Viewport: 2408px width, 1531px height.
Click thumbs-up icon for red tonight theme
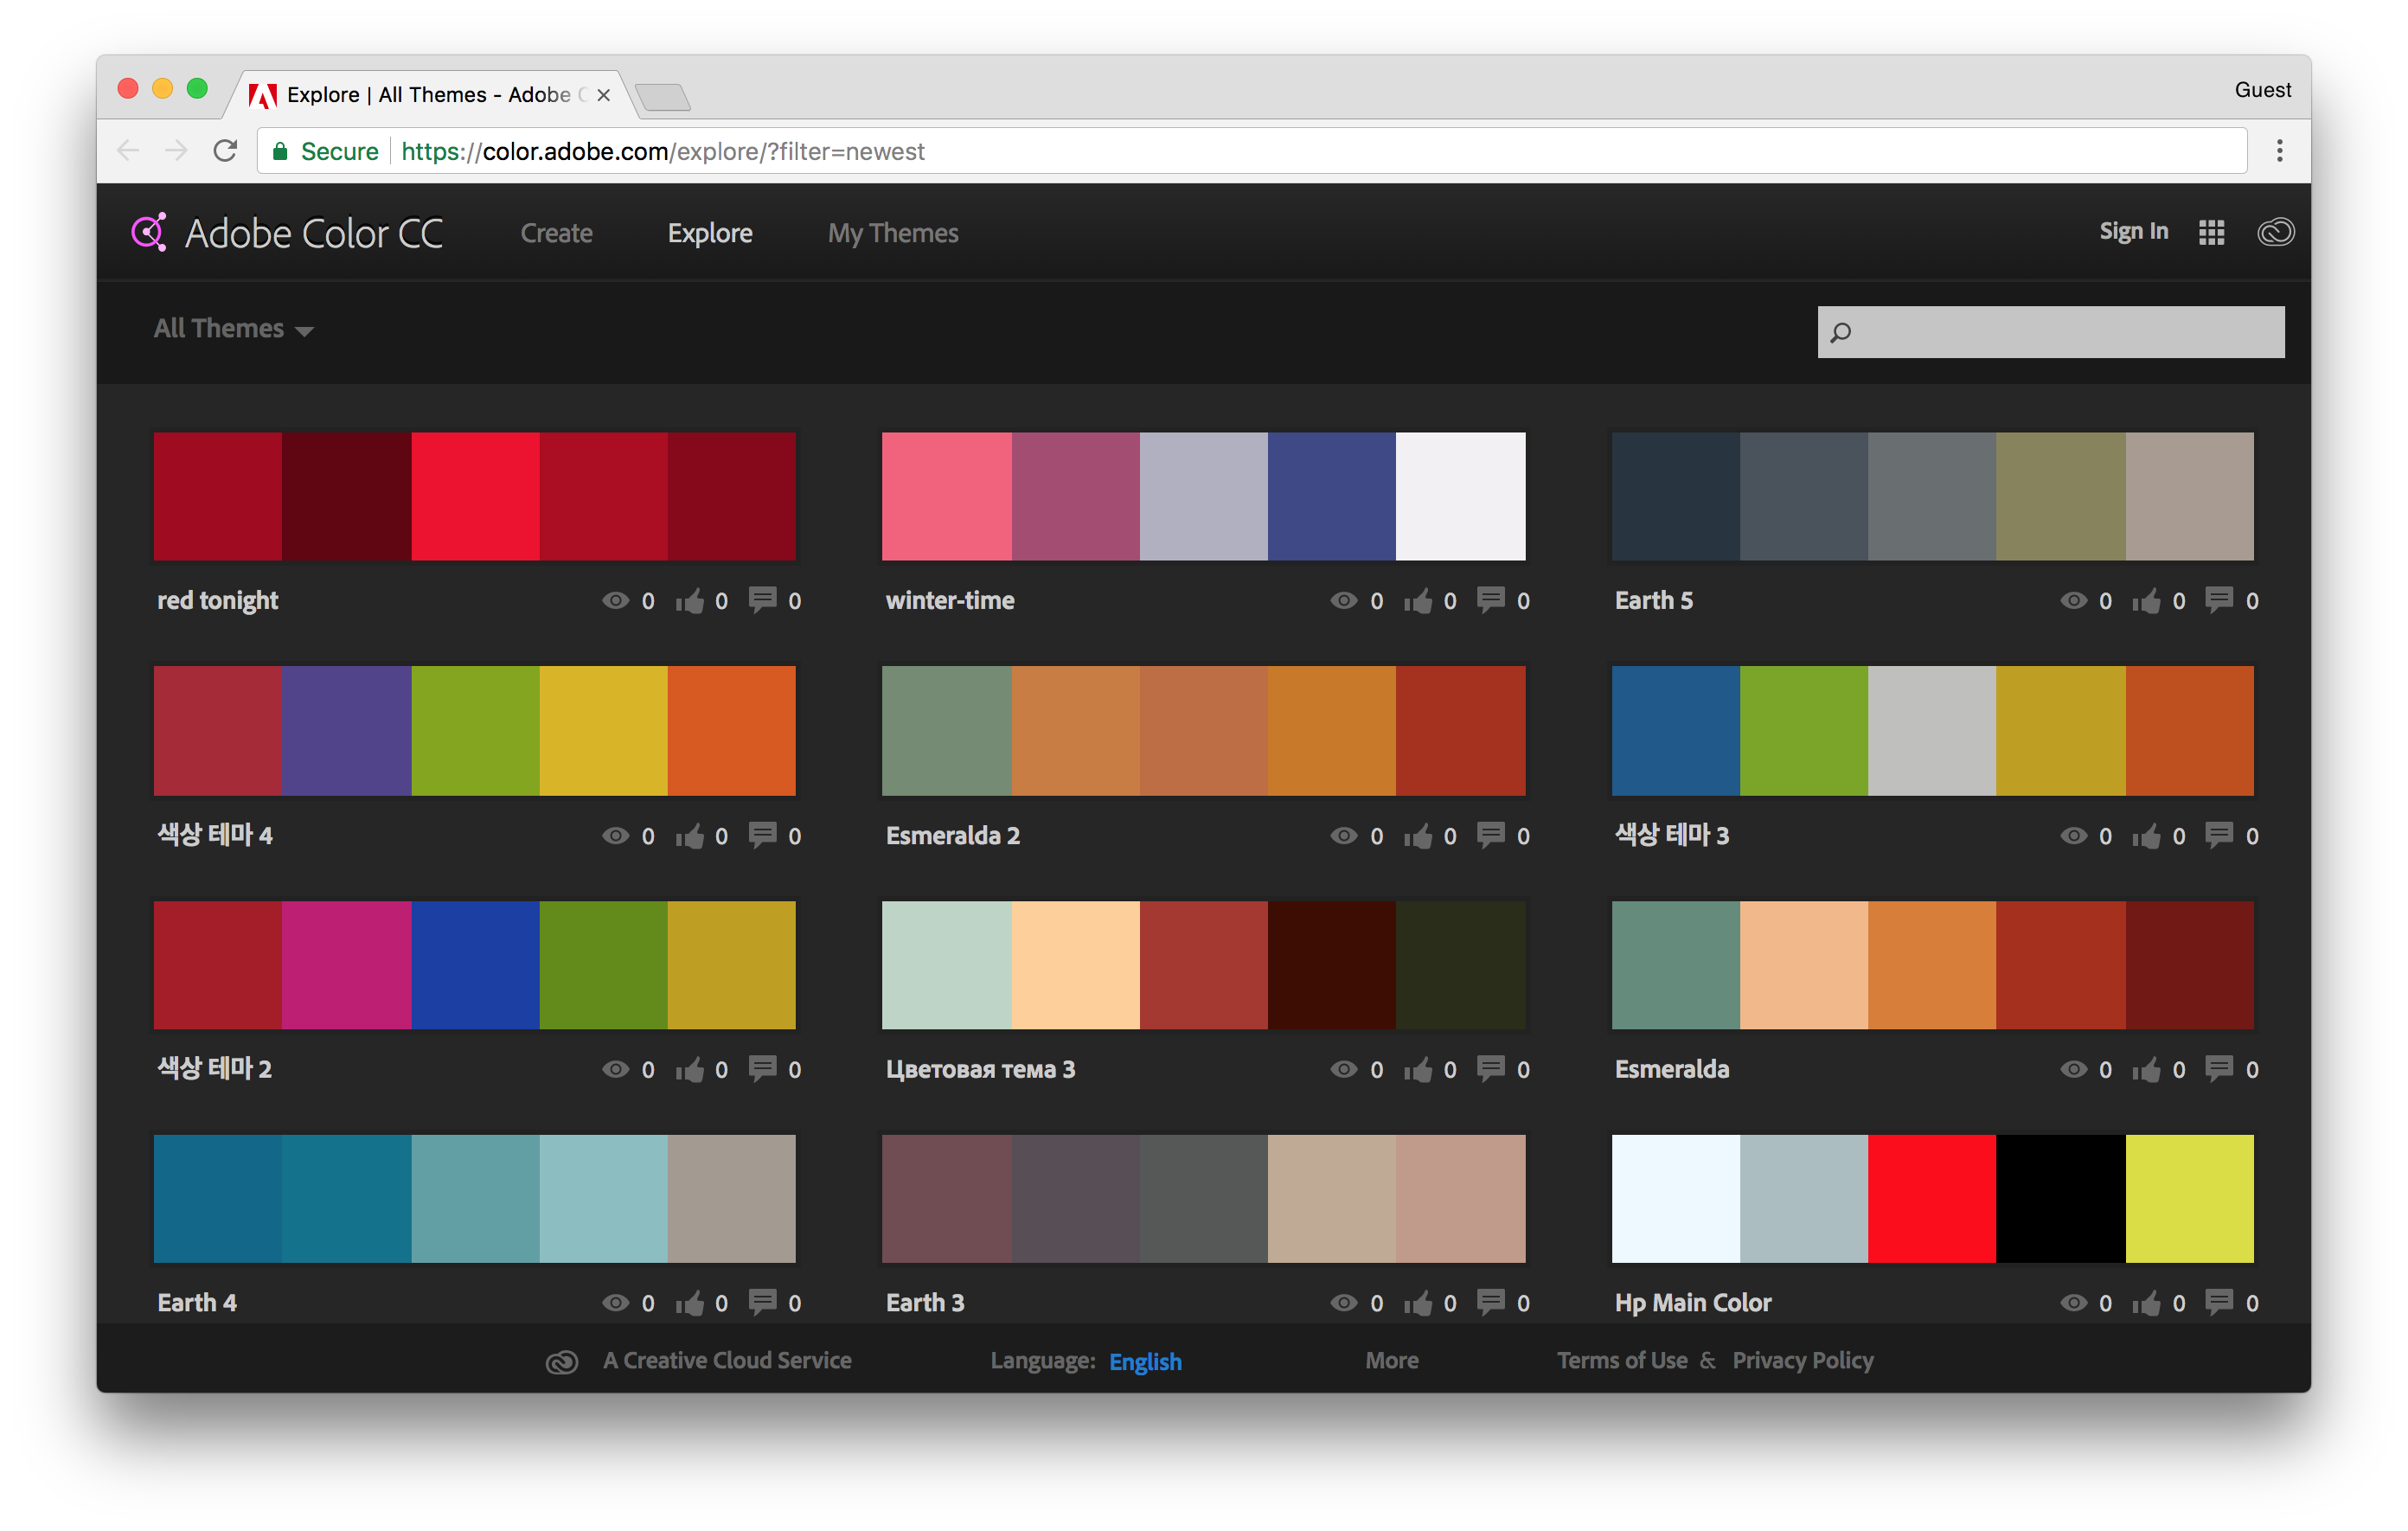(690, 600)
